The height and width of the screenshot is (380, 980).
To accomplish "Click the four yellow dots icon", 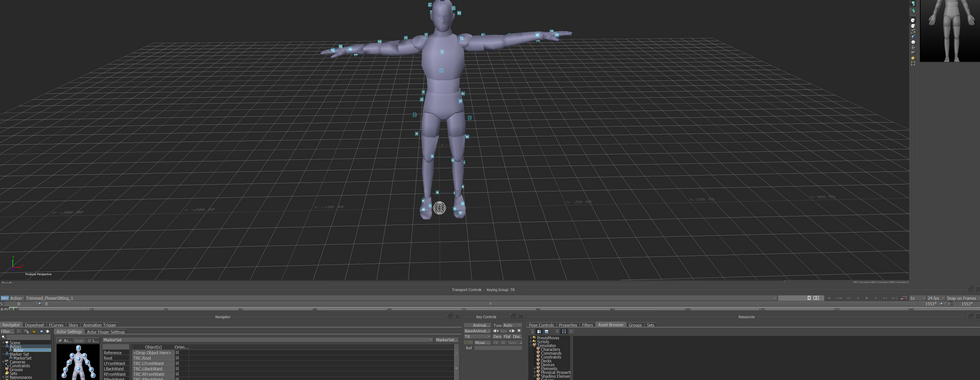I will [913, 64].
